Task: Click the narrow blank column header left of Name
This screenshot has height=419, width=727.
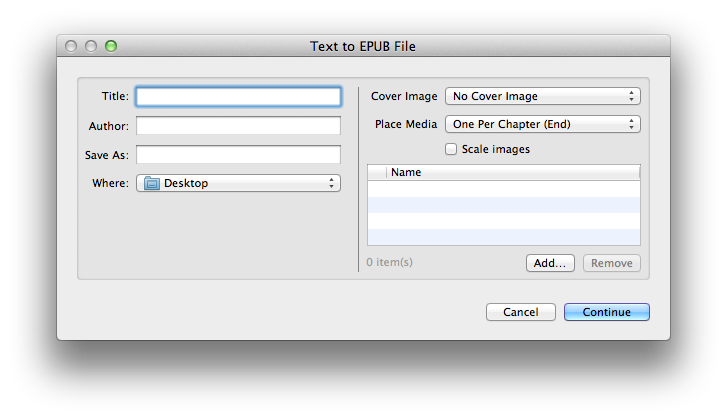Action: pos(377,172)
